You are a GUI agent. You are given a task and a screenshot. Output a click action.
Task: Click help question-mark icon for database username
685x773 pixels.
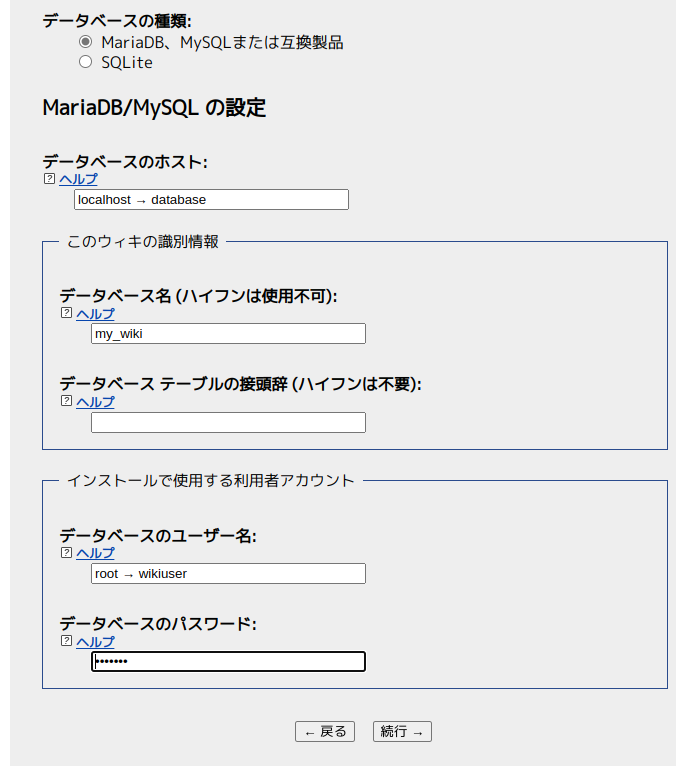[x=66, y=553]
